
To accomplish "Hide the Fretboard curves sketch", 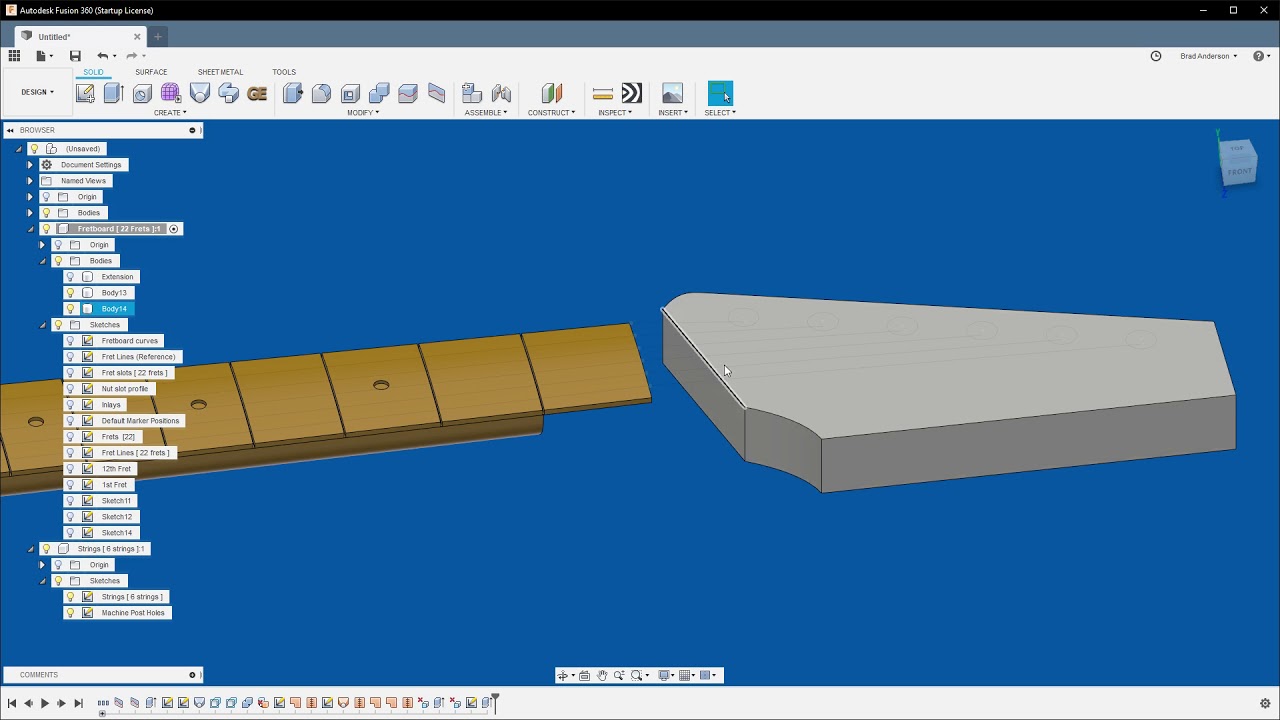I will (70, 341).
